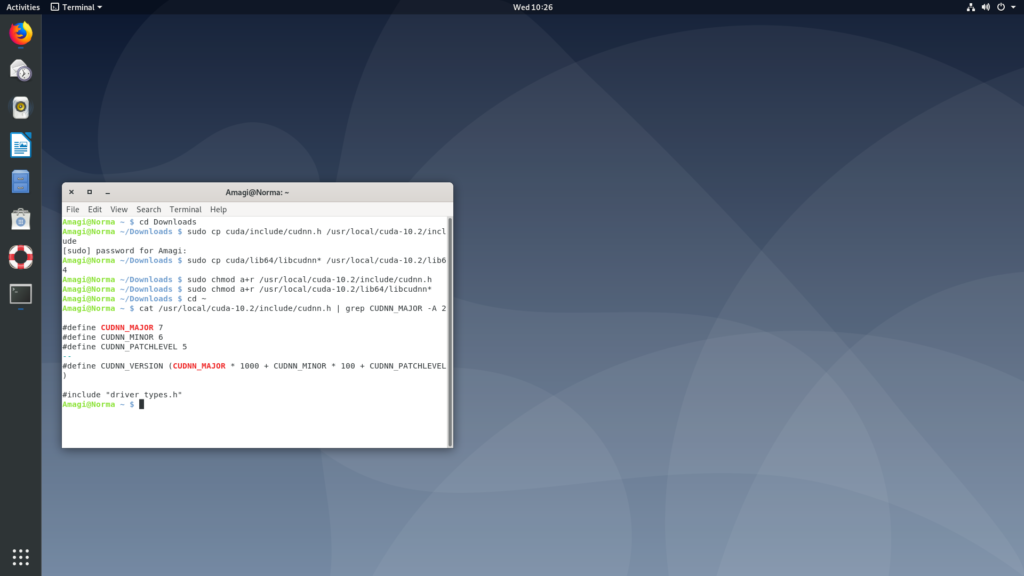Maximize the Terminal window
The height and width of the screenshot is (576, 1024).
coord(89,192)
